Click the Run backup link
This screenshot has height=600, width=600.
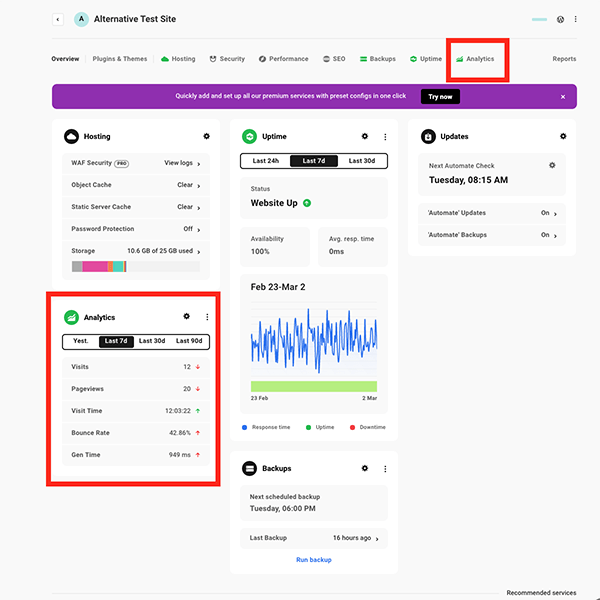pyautogui.click(x=314, y=559)
